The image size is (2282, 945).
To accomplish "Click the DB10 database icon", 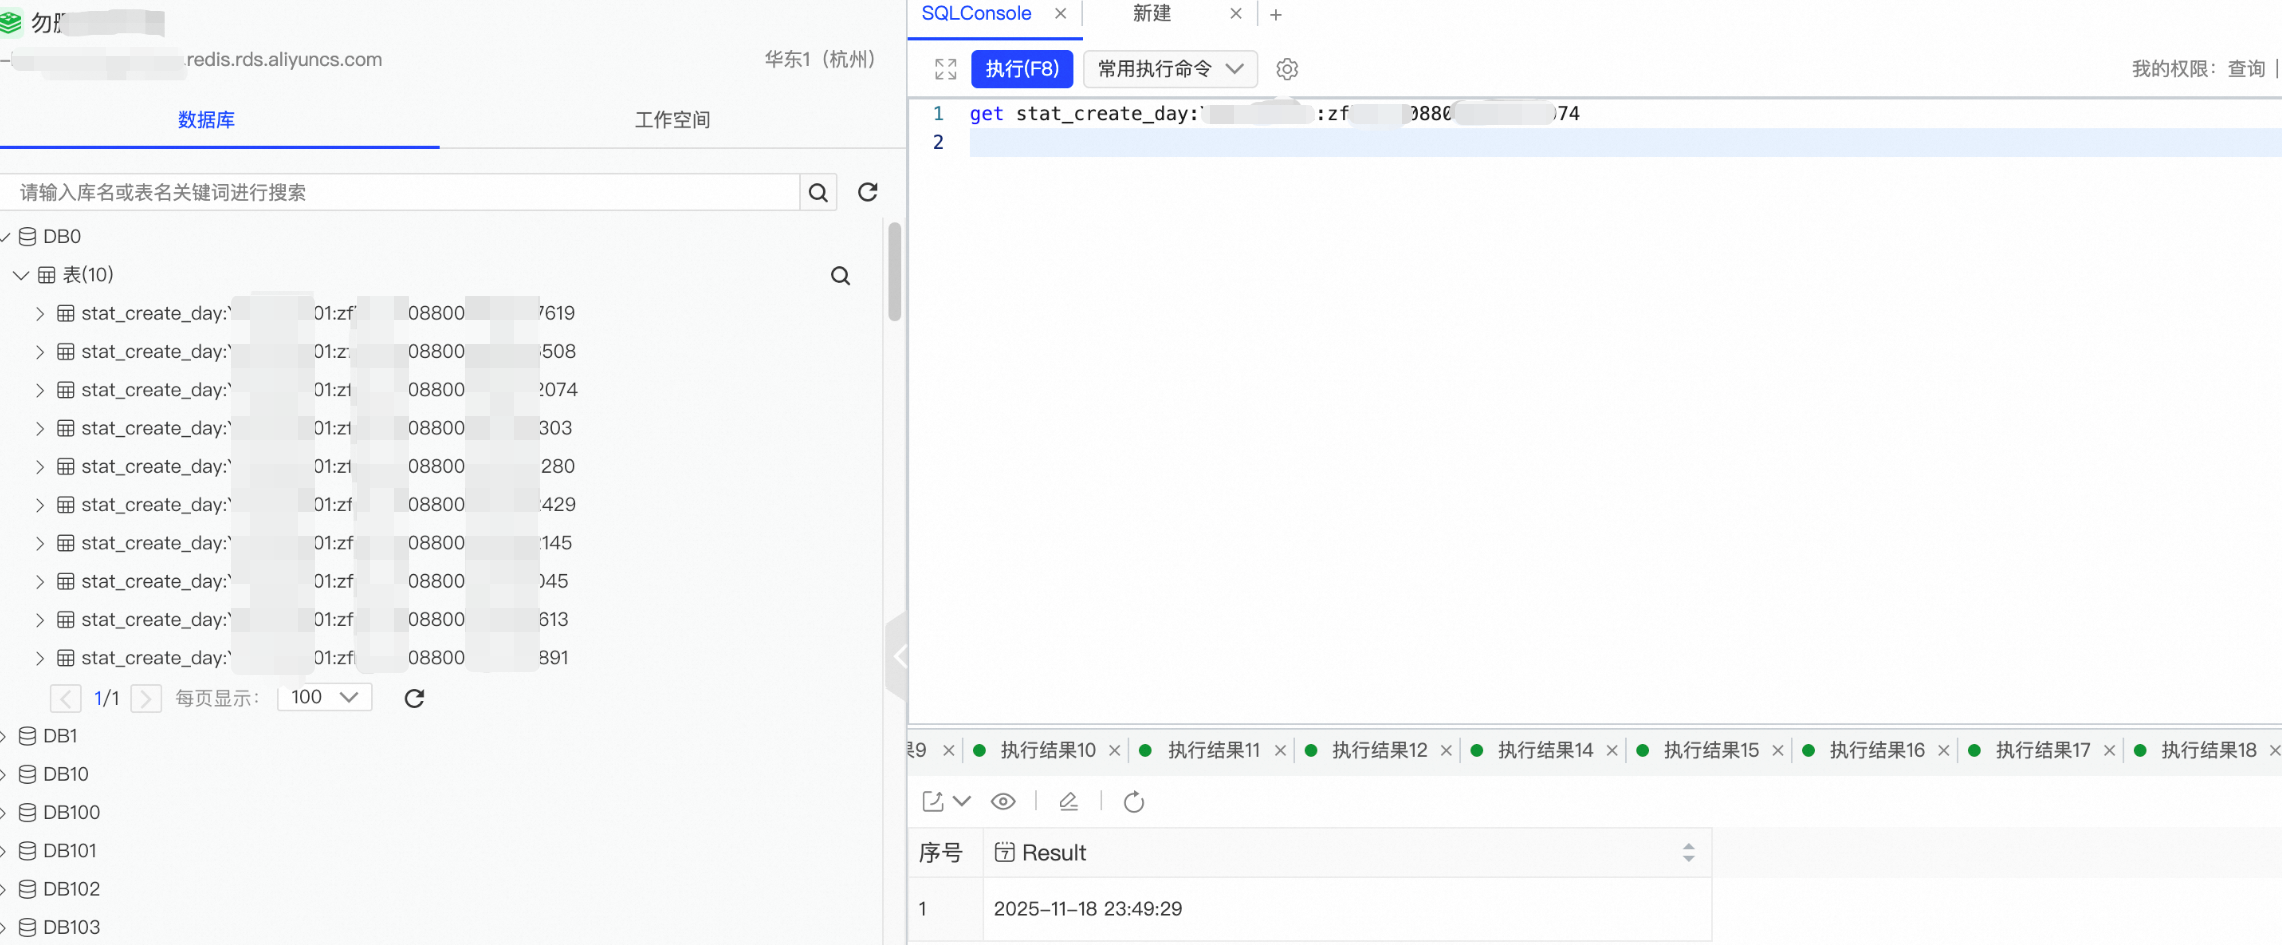I will (28, 774).
